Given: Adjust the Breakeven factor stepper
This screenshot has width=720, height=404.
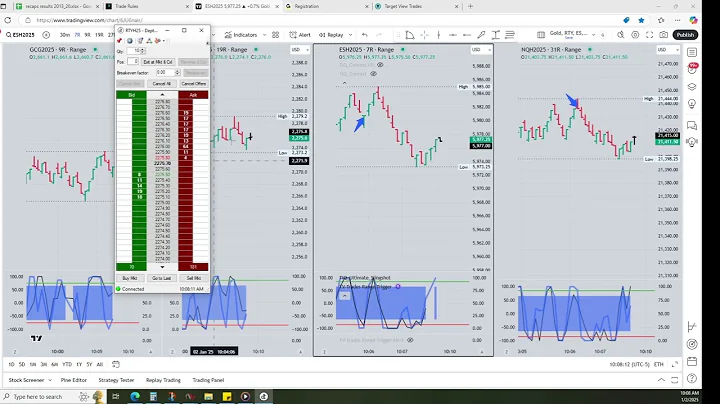Looking at the screenshot, I should (x=177, y=73).
